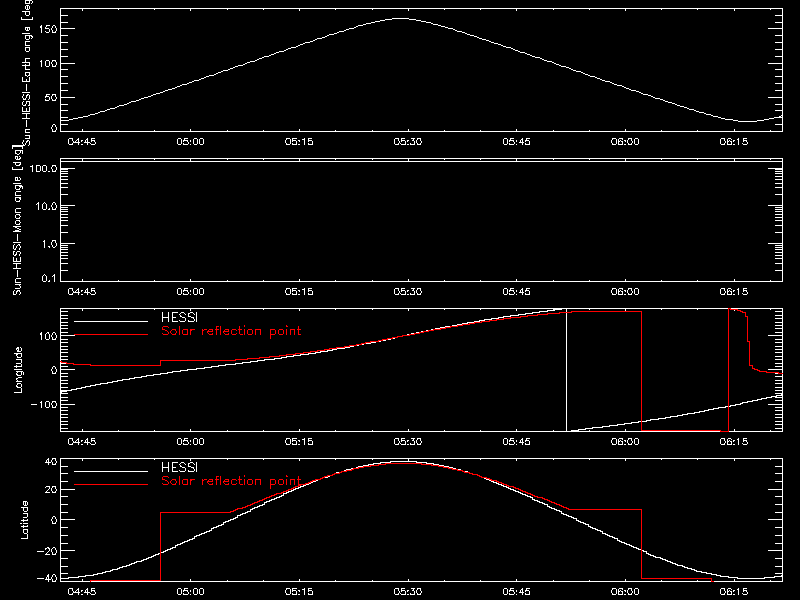Click the Sun-HESSI-Earth angle axis title
The image size is (800, 600).
(27, 72)
